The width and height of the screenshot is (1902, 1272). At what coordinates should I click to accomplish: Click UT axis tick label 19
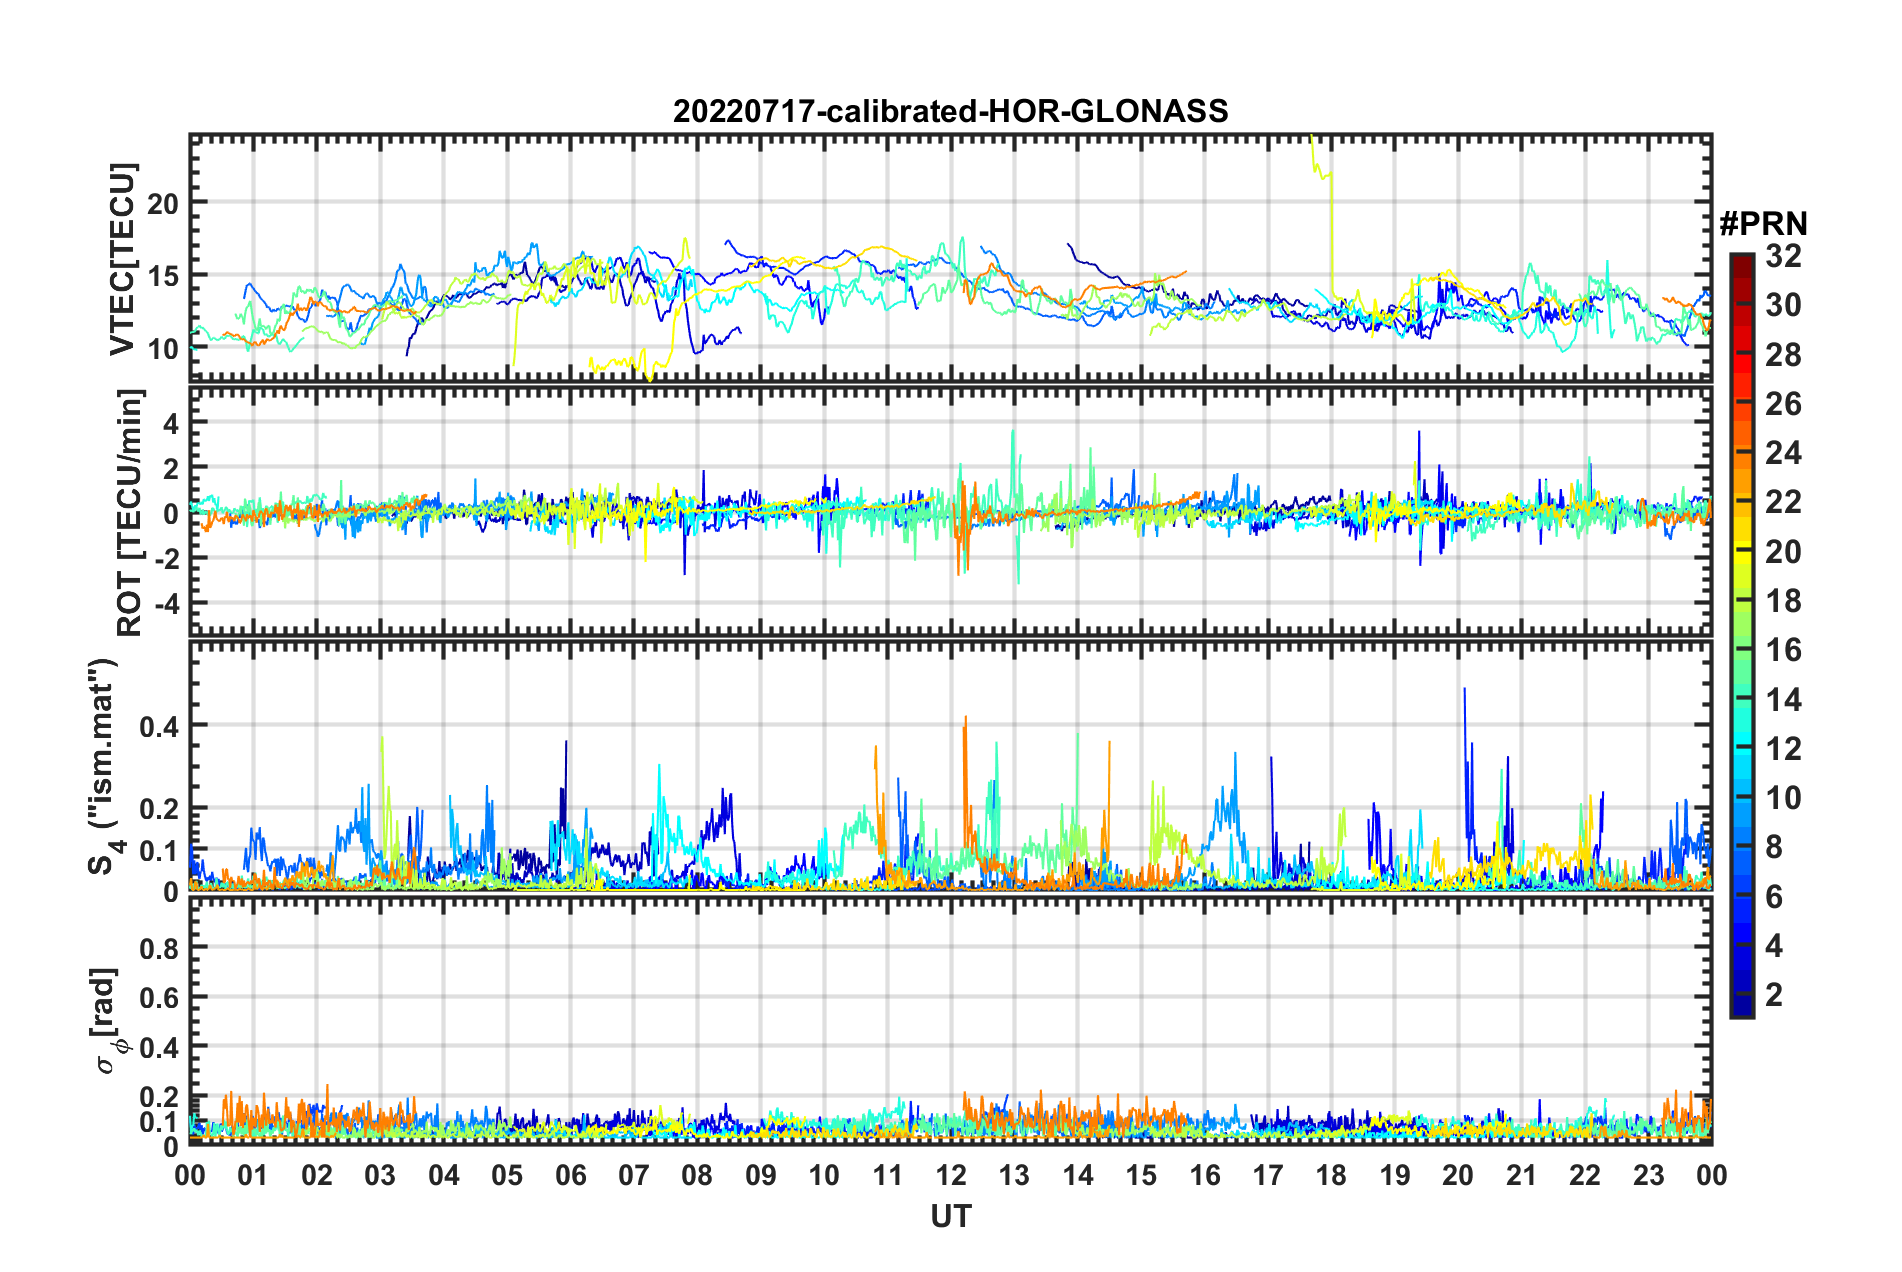[1395, 1175]
